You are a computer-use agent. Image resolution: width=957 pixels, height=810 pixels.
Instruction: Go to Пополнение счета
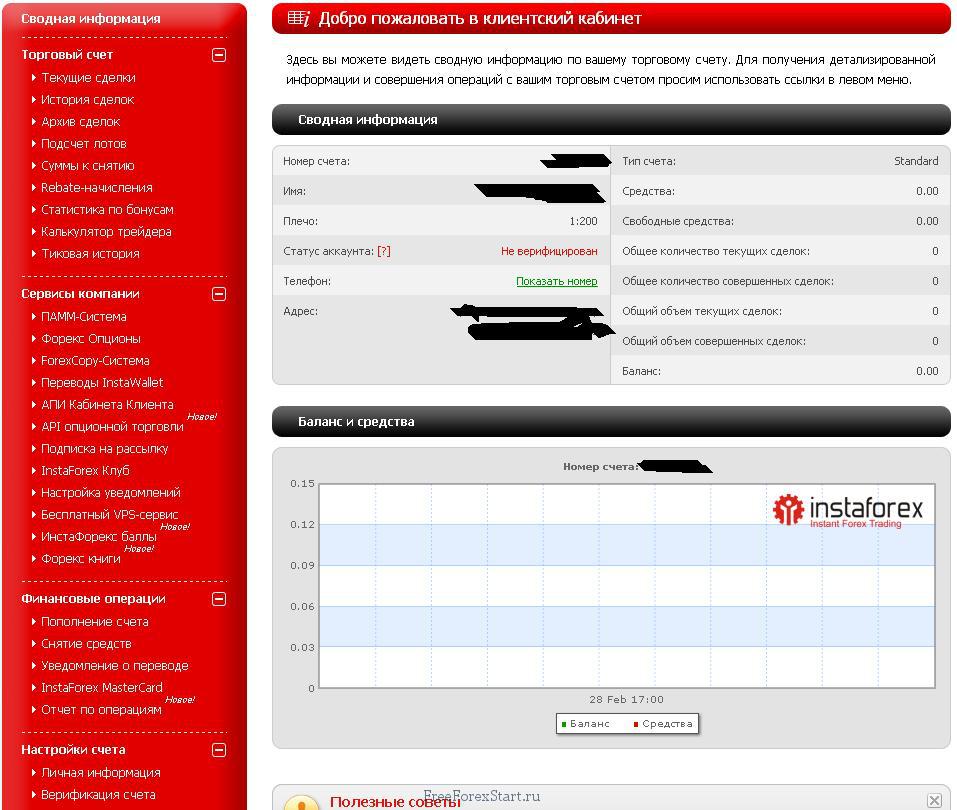point(94,622)
